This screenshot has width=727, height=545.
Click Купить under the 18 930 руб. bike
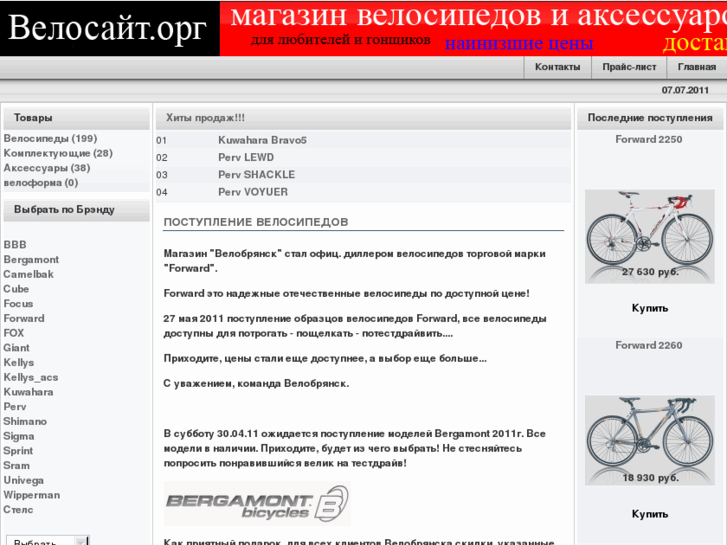click(x=650, y=514)
